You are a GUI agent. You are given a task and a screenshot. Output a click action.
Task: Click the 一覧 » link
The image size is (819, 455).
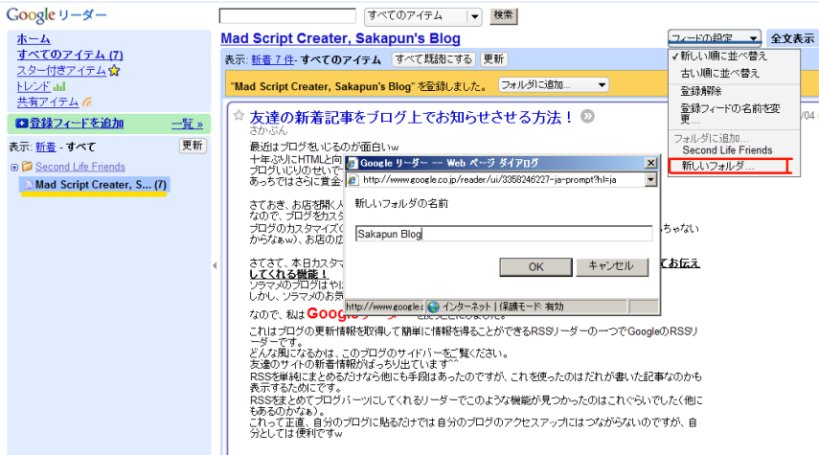tap(187, 124)
